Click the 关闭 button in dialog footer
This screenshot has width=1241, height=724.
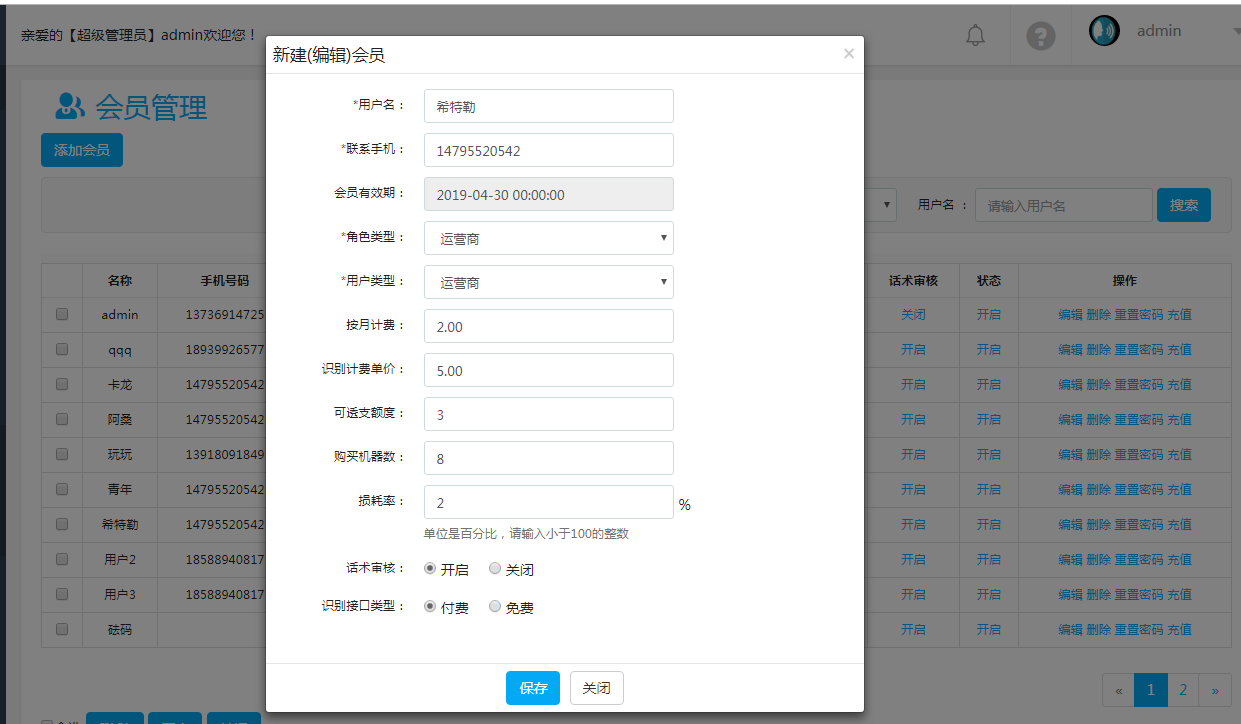pos(596,688)
